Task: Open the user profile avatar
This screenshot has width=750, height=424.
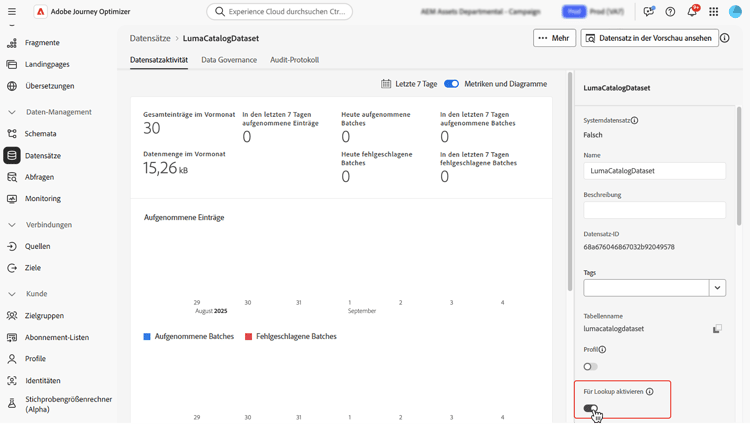Action: click(x=735, y=11)
